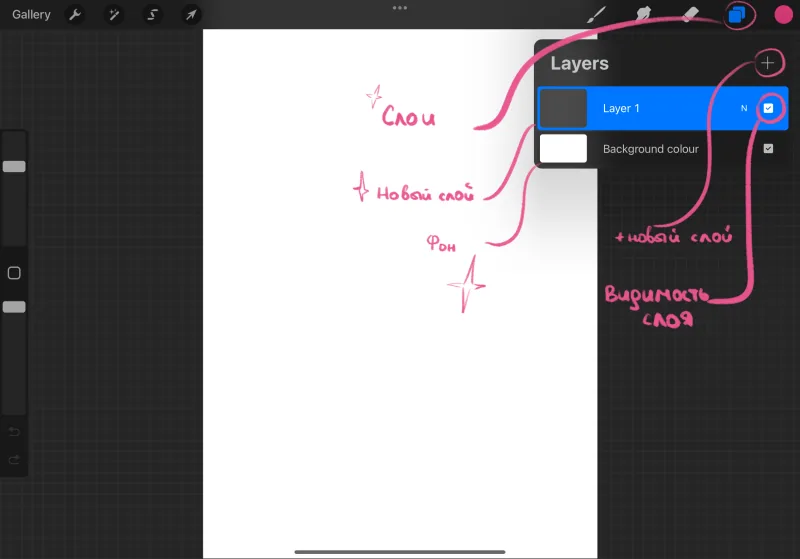Toggle Background colour visibility checkbox

tap(768, 148)
